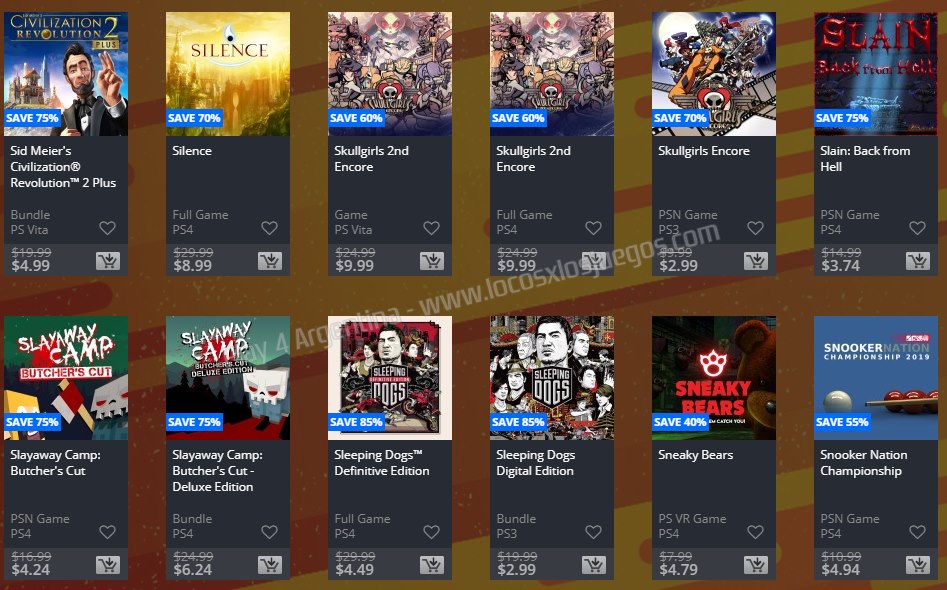Add Slain: Back from Hell to cart
This screenshot has width=947, height=590.
pyautogui.click(x=917, y=261)
